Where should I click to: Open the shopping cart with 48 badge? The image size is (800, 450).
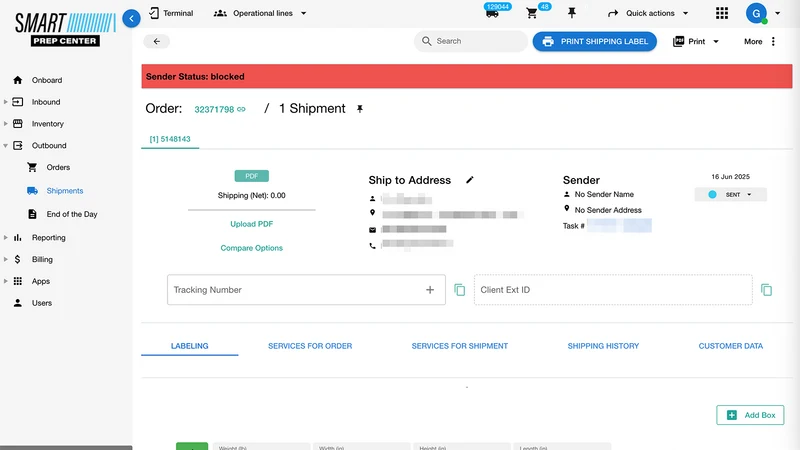tap(532, 13)
